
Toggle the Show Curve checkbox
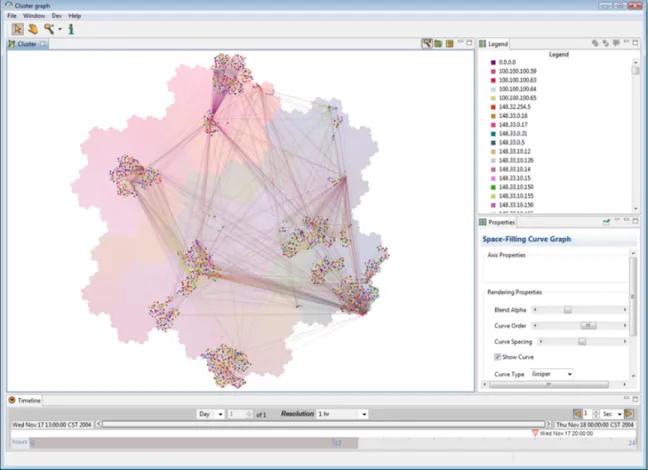point(498,357)
